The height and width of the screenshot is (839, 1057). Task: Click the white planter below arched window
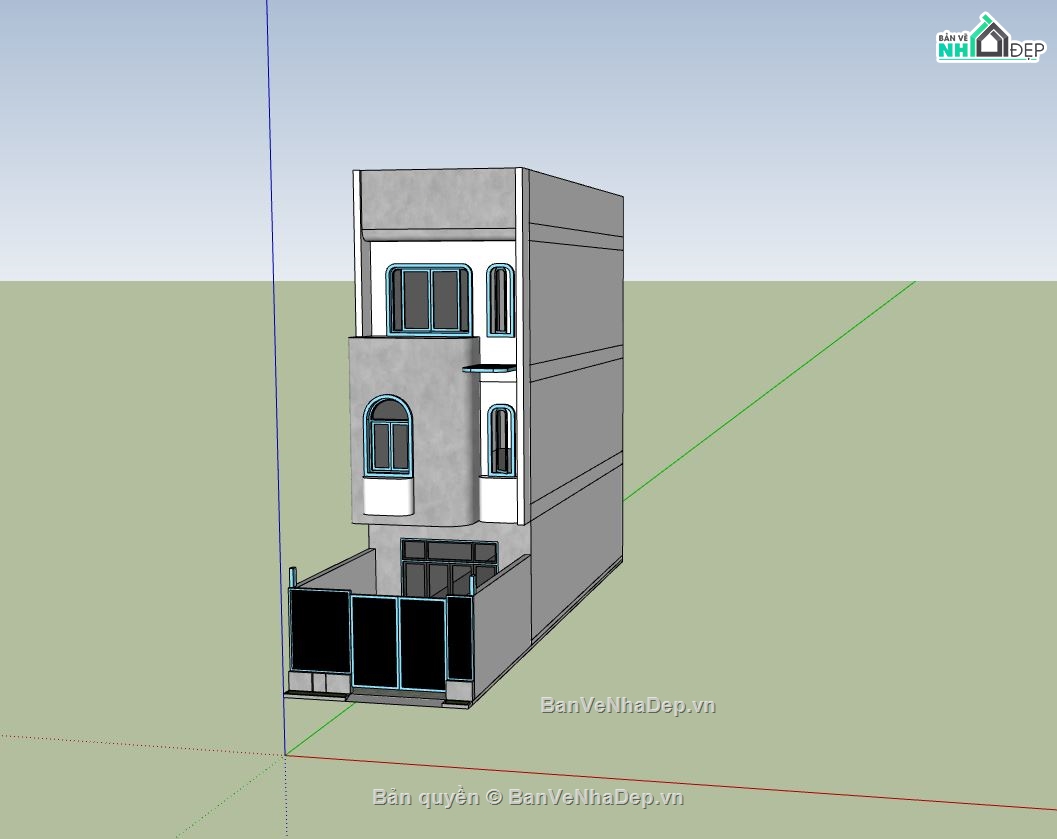[388, 496]
